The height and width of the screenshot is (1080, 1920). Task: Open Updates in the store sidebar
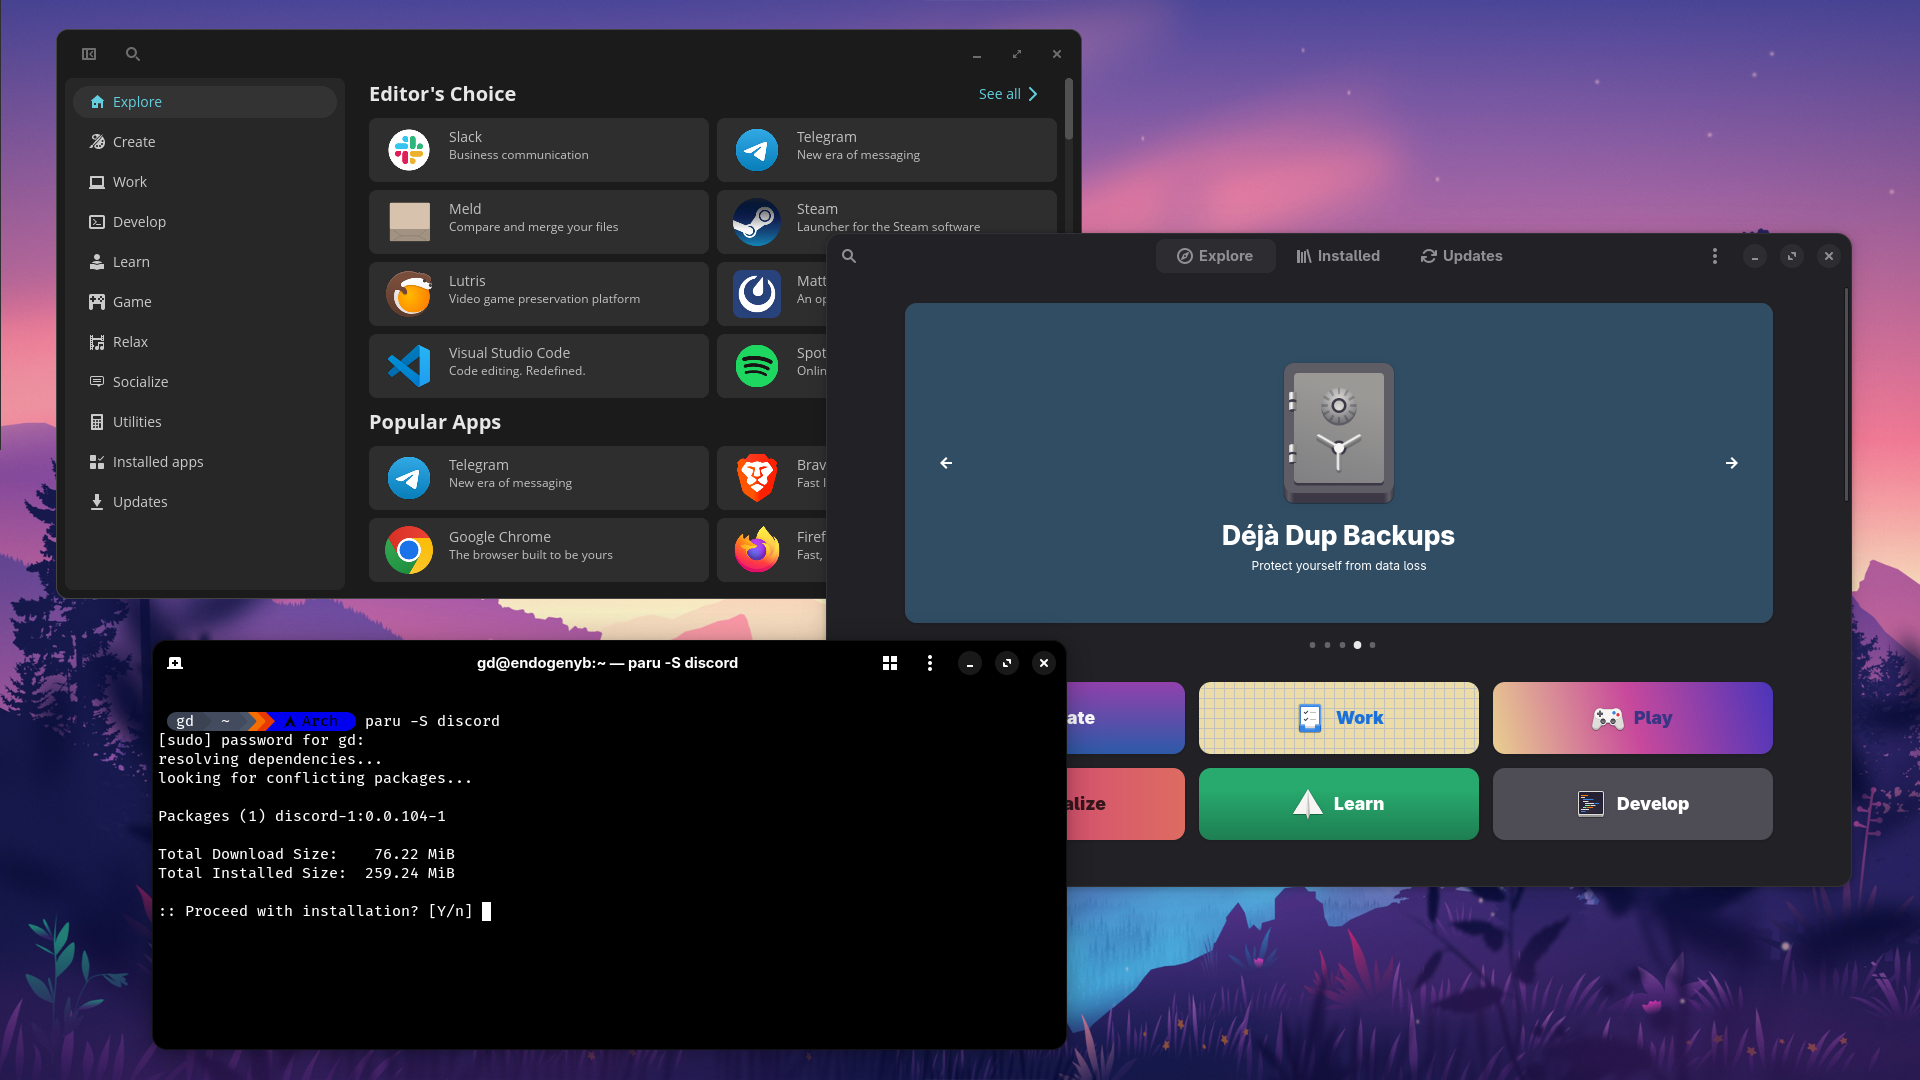[x=205, y=502]
